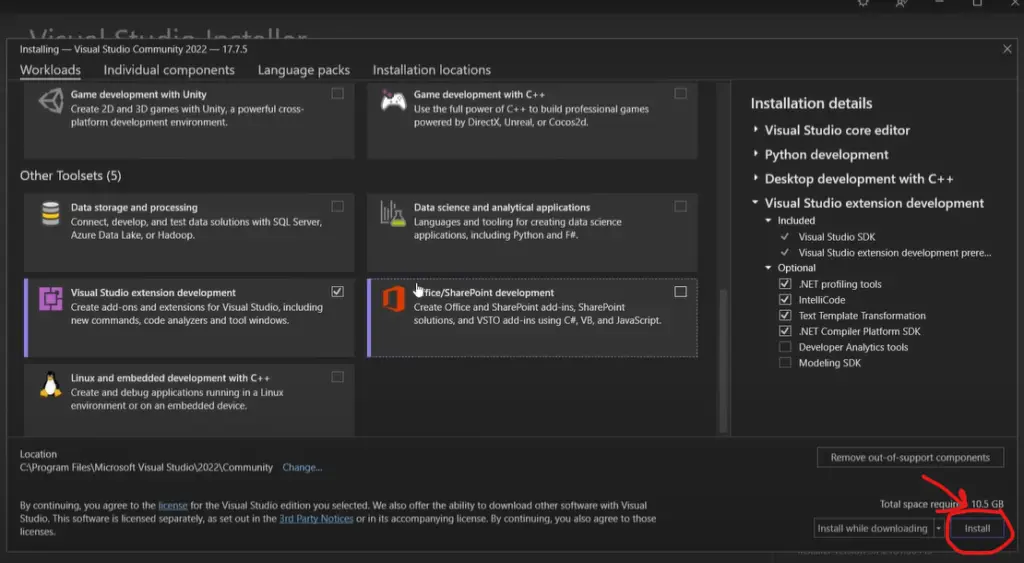Open the Installation locations tab

tap(432, 70)
